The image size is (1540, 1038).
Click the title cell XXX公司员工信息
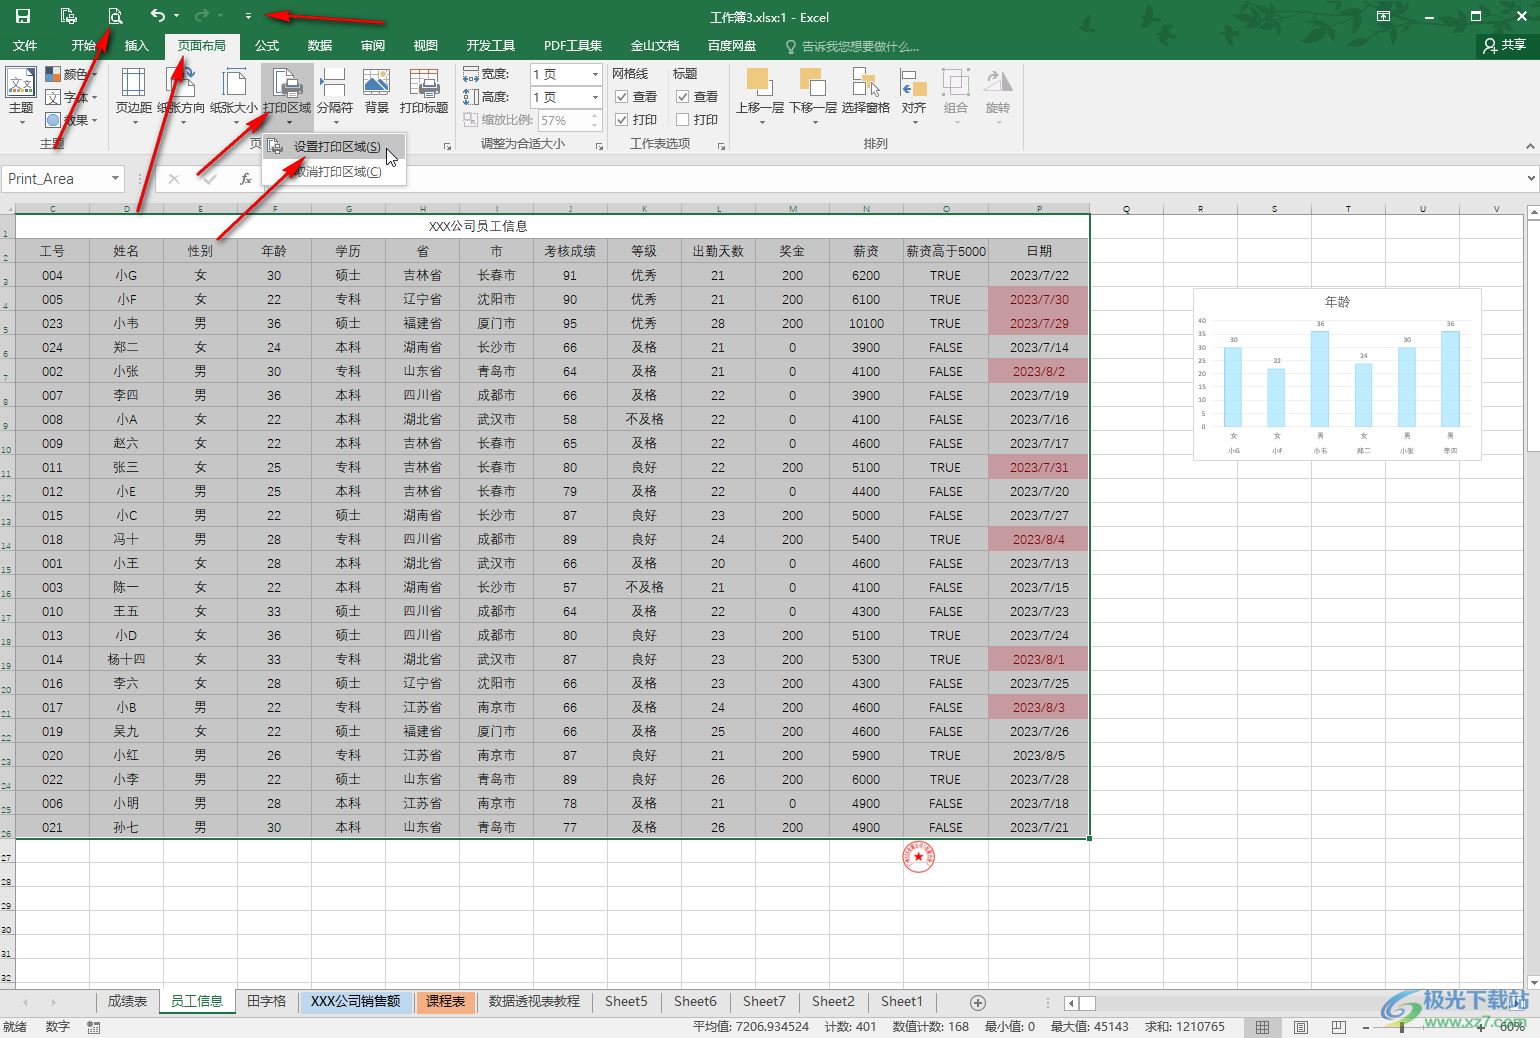(x=552, y=226)
